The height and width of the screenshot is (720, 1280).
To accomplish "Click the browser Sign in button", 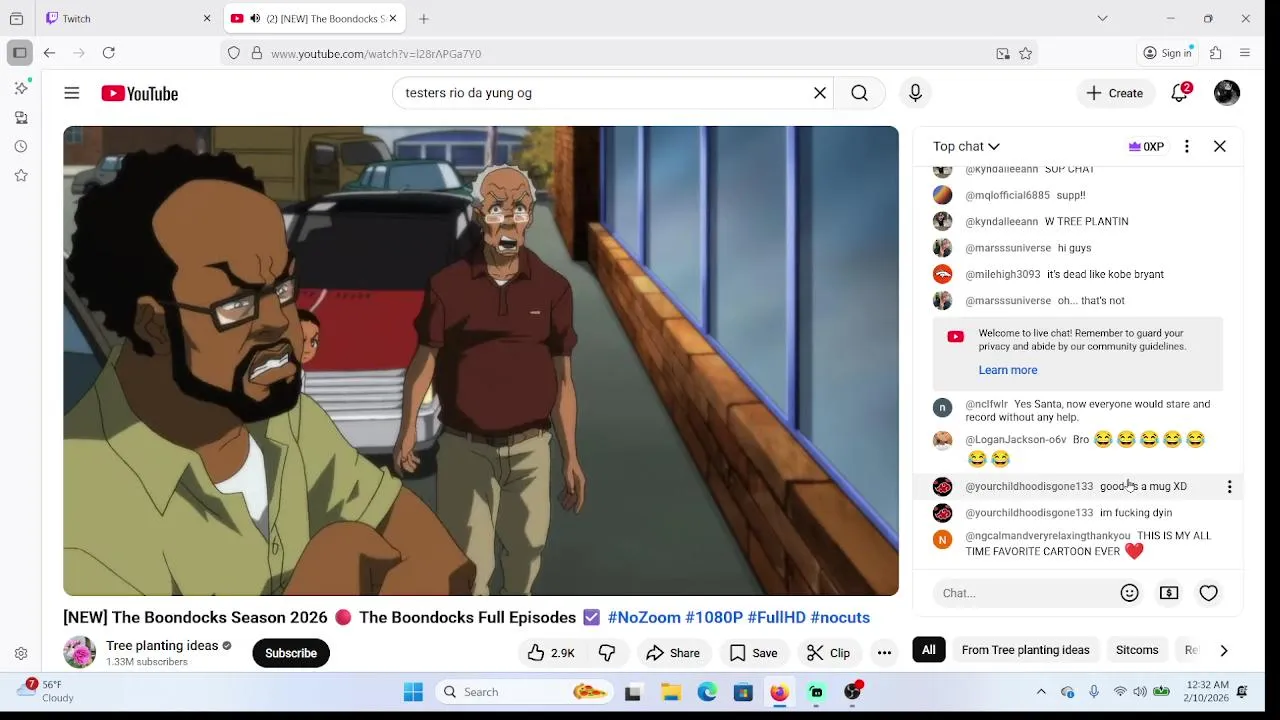I will pyautogui.click(x=1168, y=53).
